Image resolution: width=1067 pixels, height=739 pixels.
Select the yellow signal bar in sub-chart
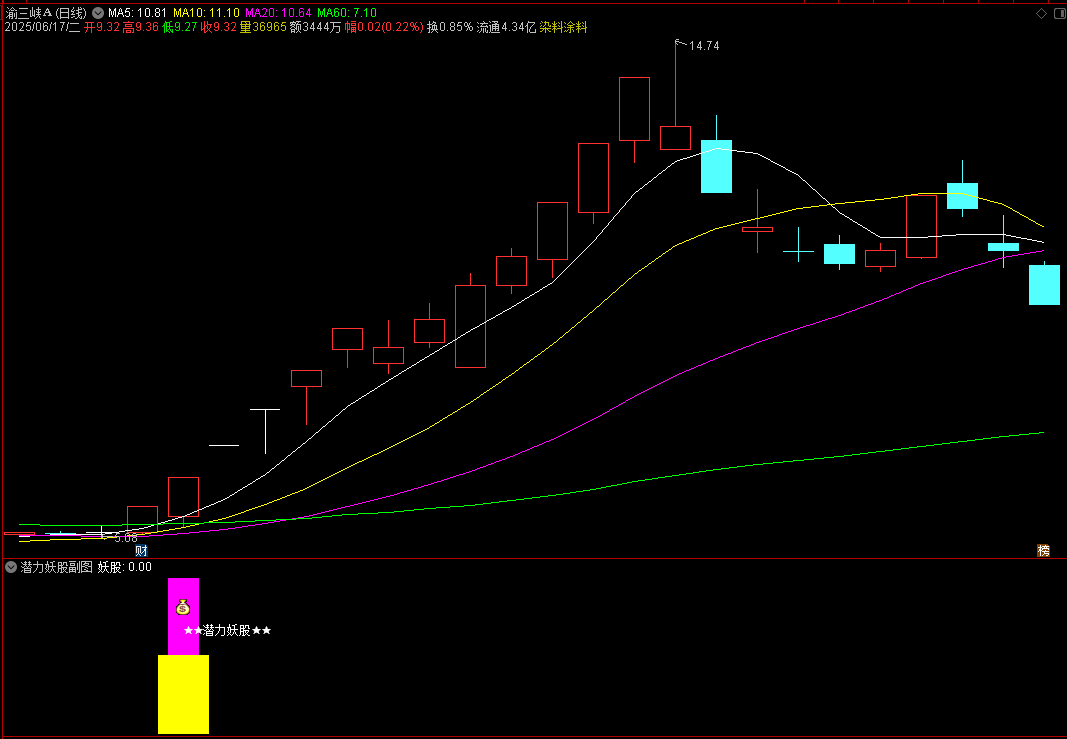(184, 694)
